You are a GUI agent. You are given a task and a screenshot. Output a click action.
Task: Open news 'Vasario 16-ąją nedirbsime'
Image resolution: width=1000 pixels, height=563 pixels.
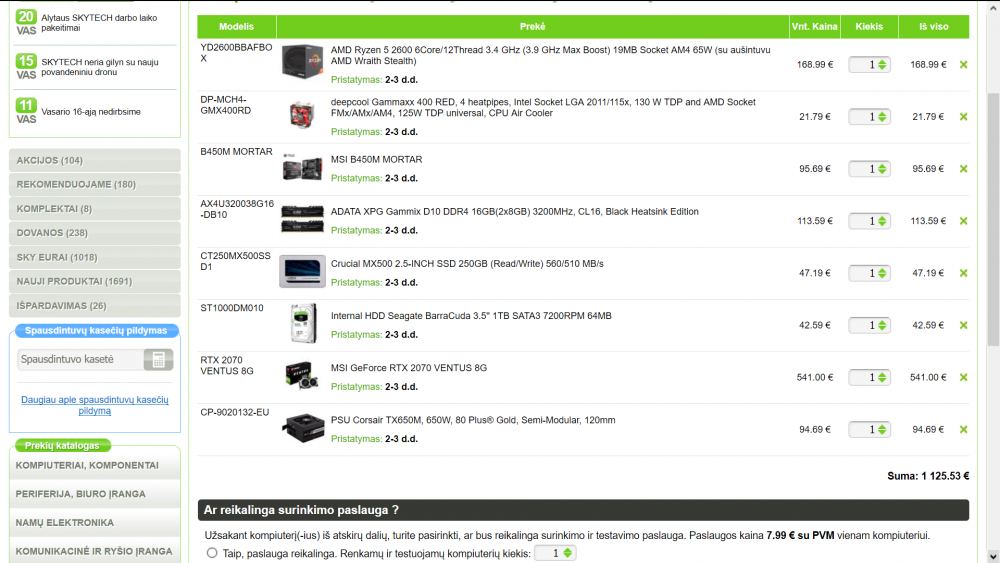pos(91,112)
